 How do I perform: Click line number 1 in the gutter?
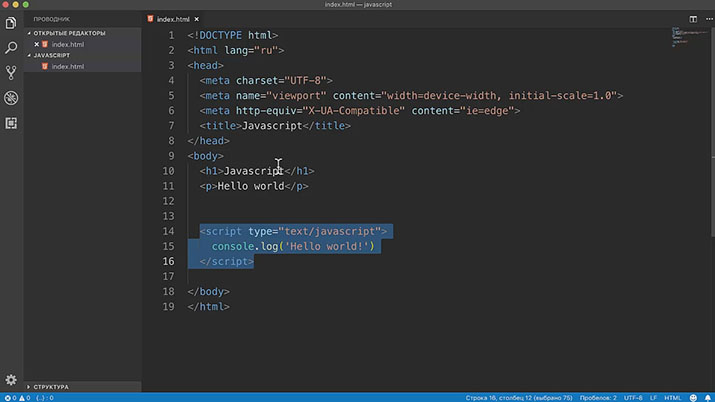(x=171, y=36)
